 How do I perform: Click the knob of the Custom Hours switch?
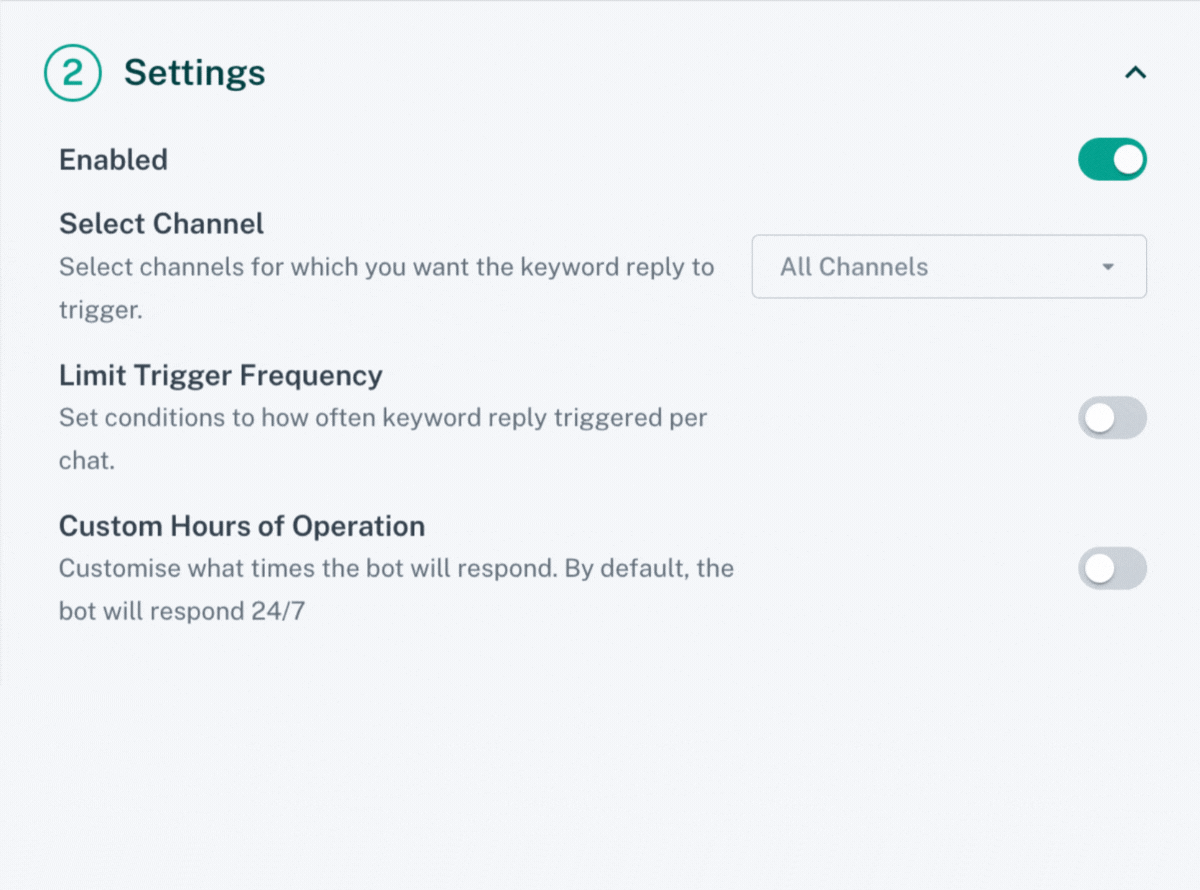(x=1099, y=568)
